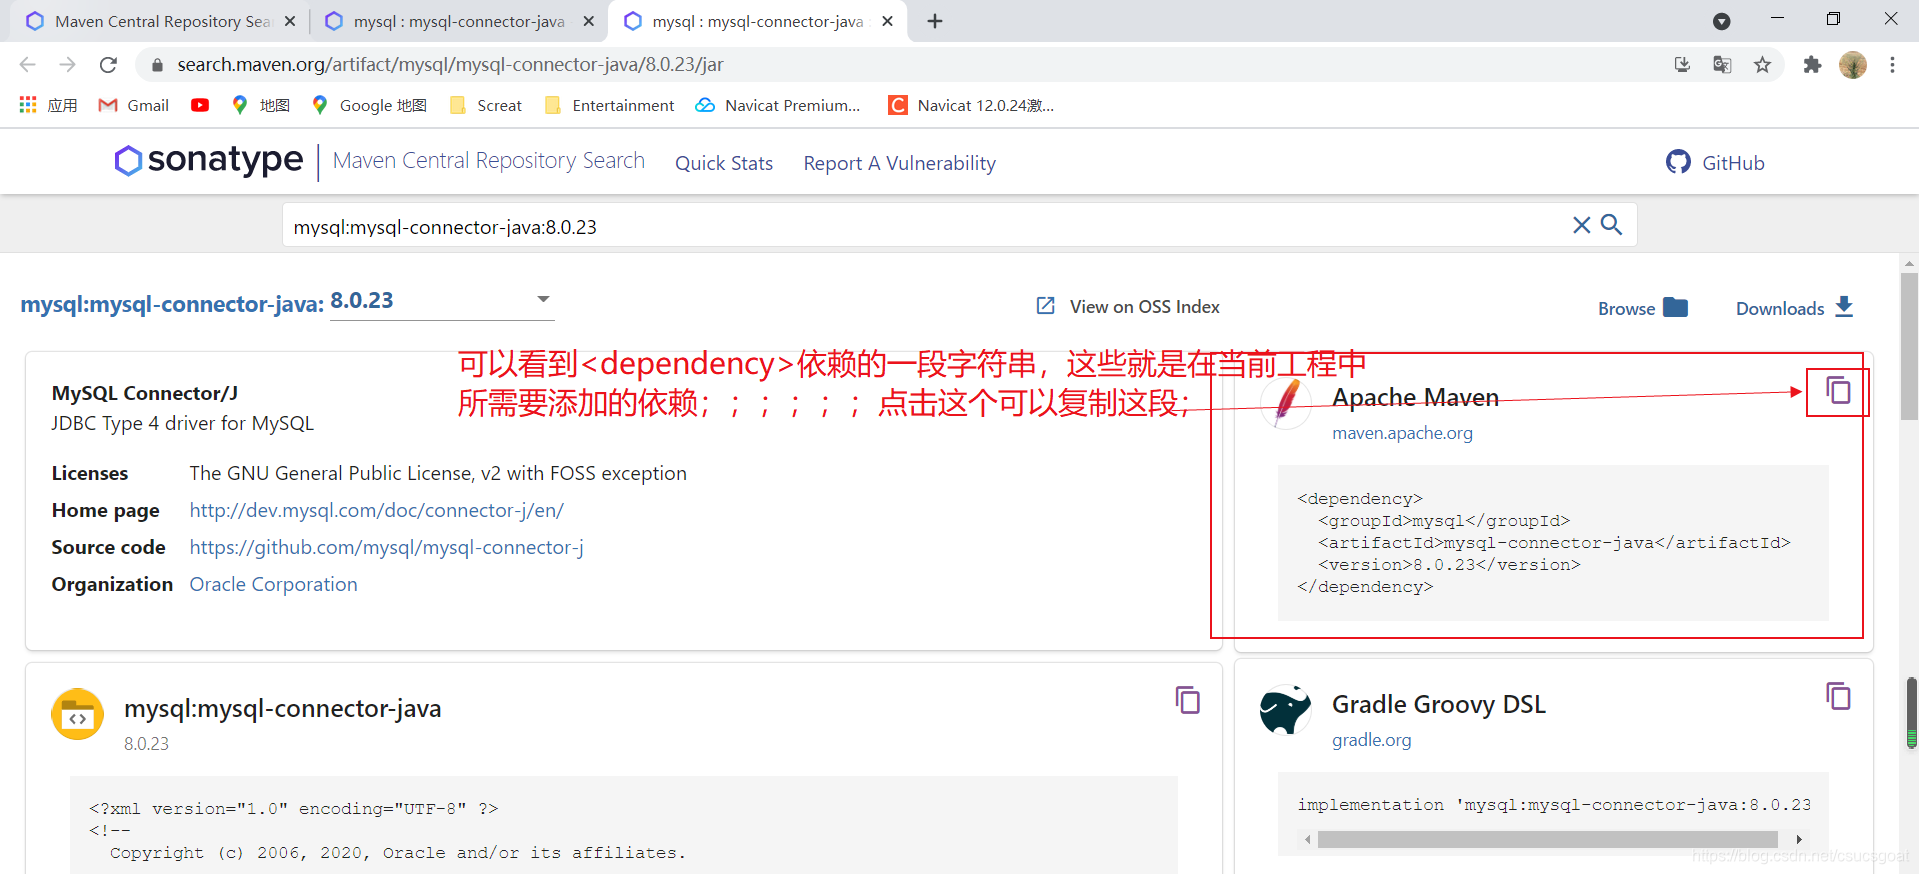This screenshot has width=1919, height=874.
Task: Open gradle.org link
Action: (1372, 740)
